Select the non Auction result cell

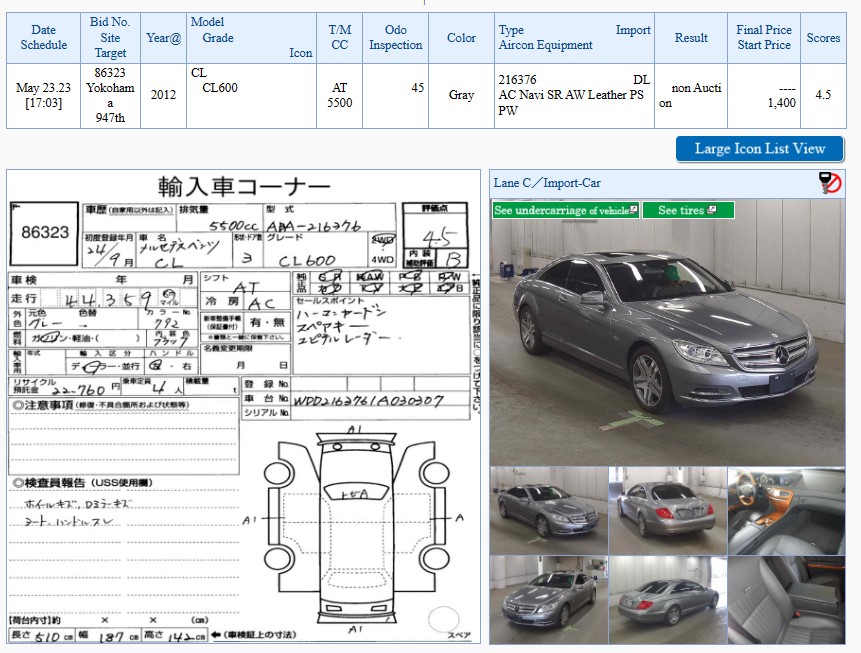[x=691, y=96]
